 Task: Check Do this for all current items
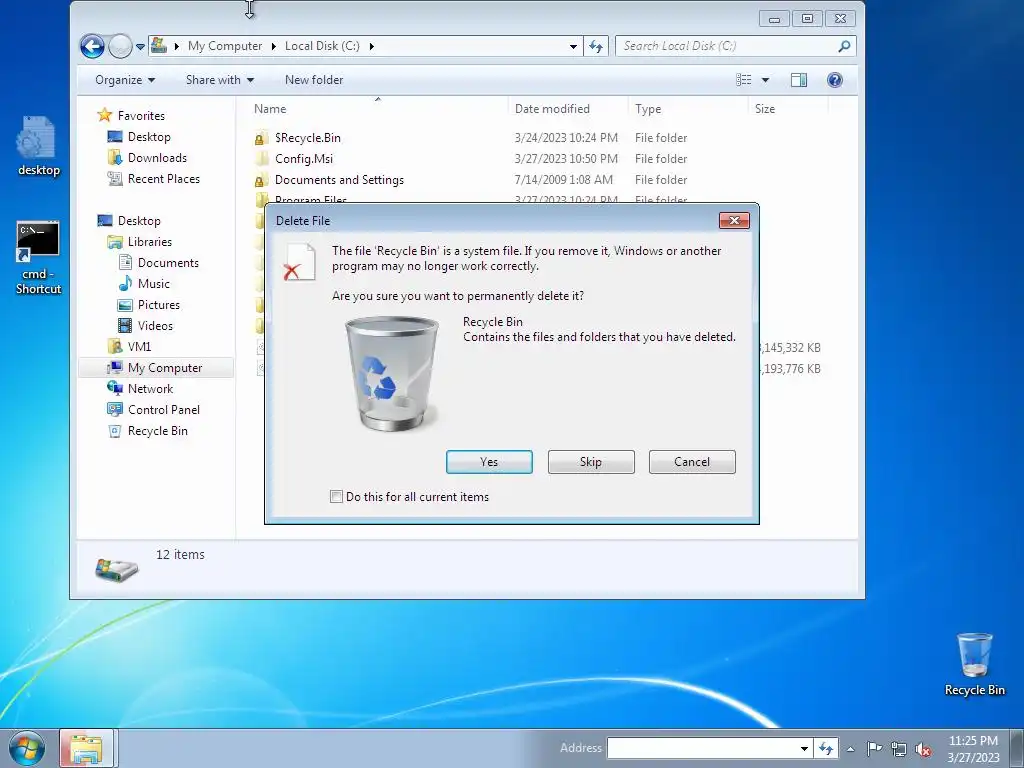point(336,496)
